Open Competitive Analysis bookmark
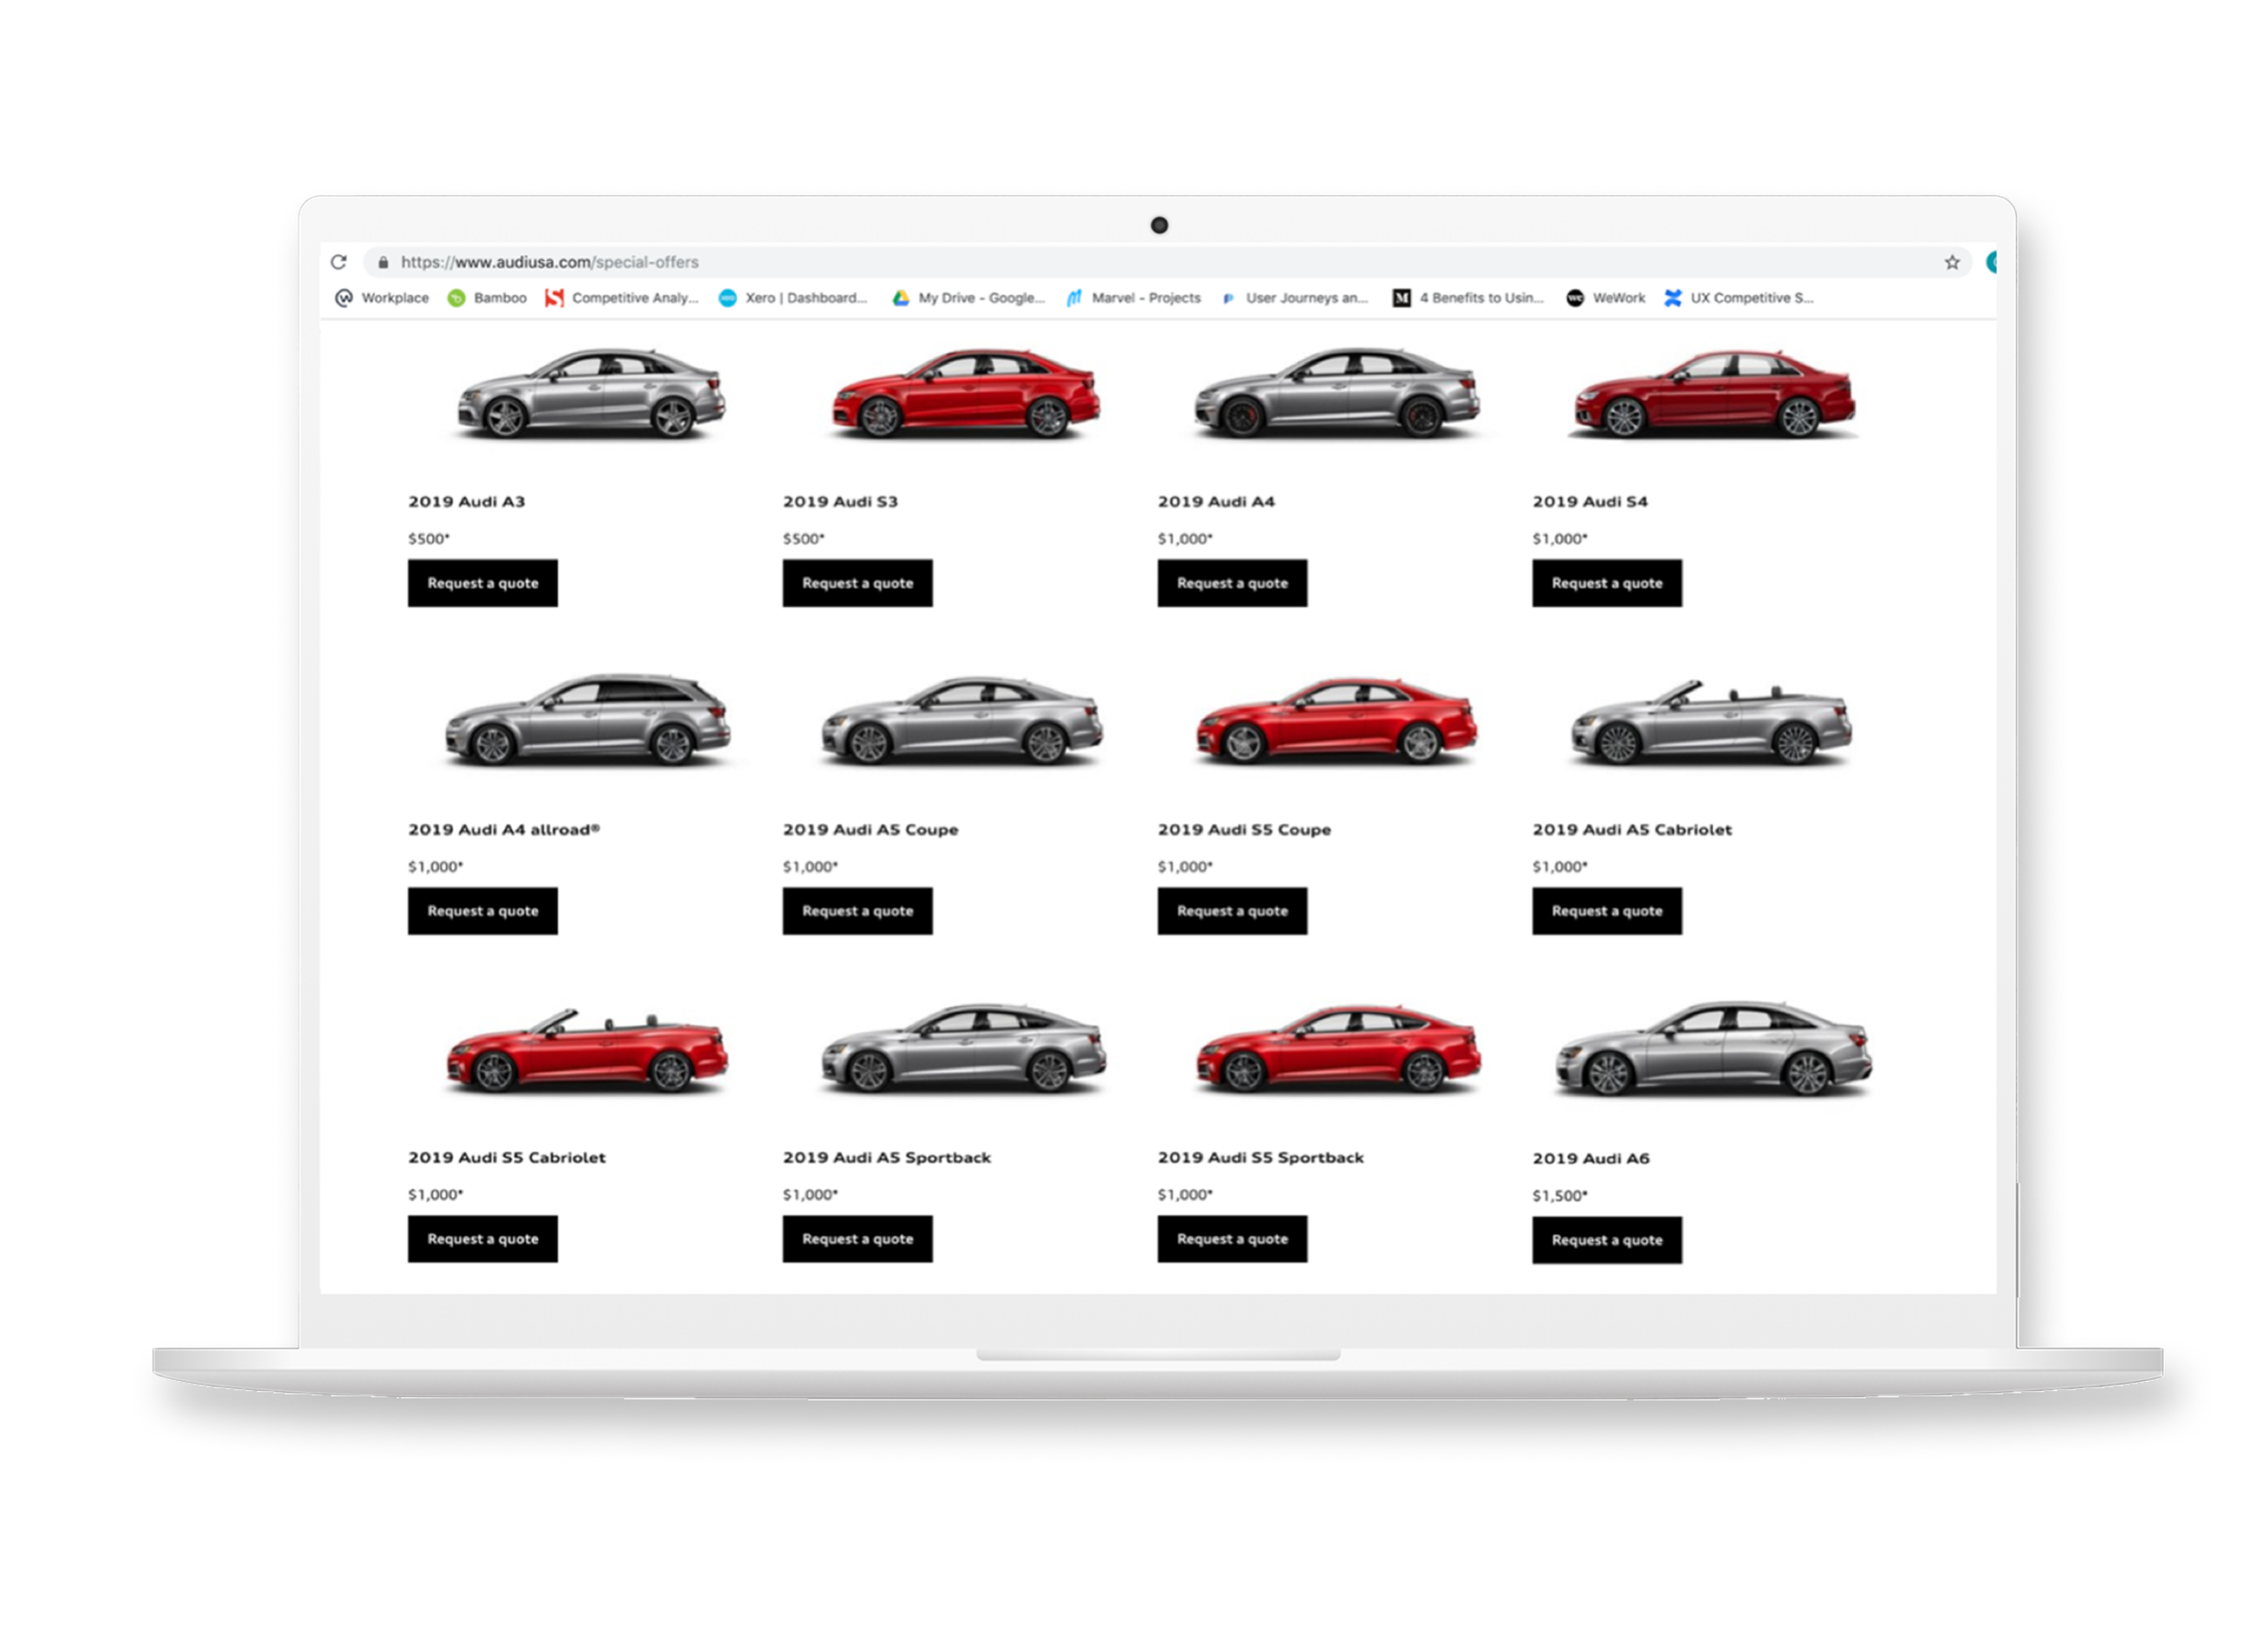2268x1646 pixels. tap(621, 298)
